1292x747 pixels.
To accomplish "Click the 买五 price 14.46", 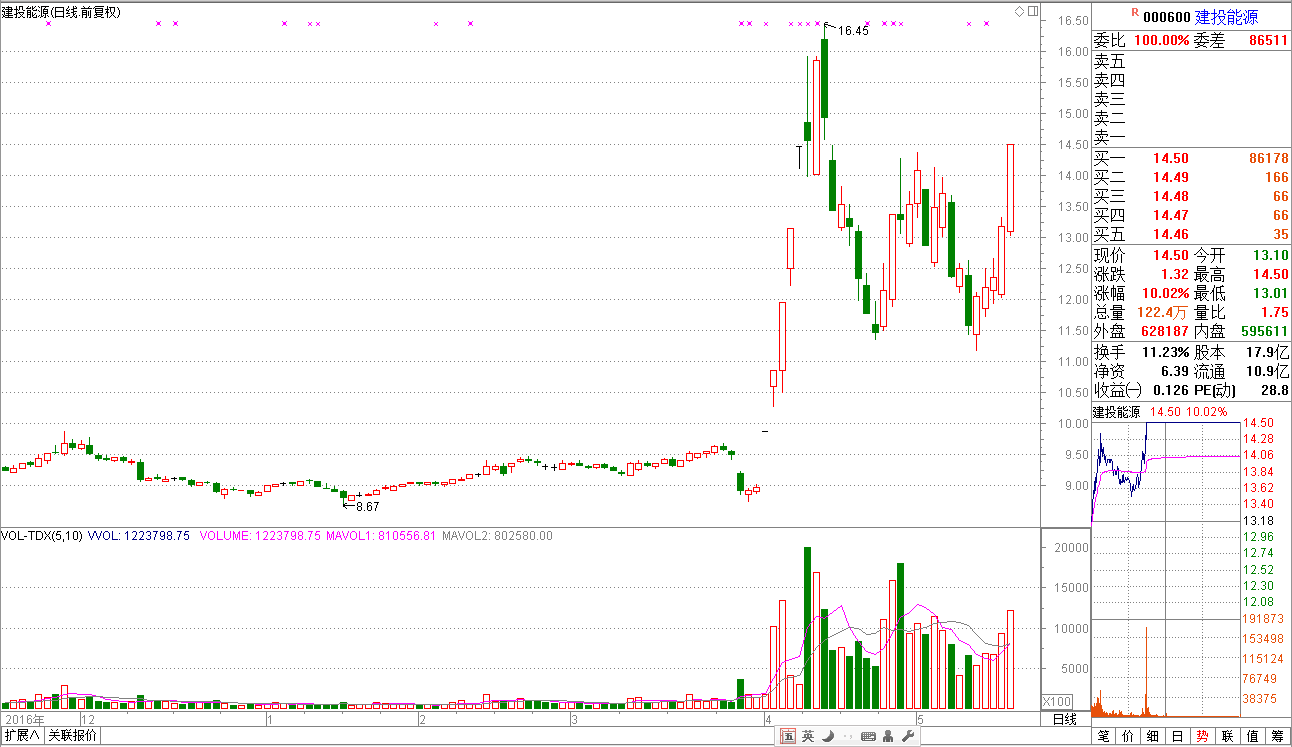I will pyautogui.click(x=1171, y=234).
